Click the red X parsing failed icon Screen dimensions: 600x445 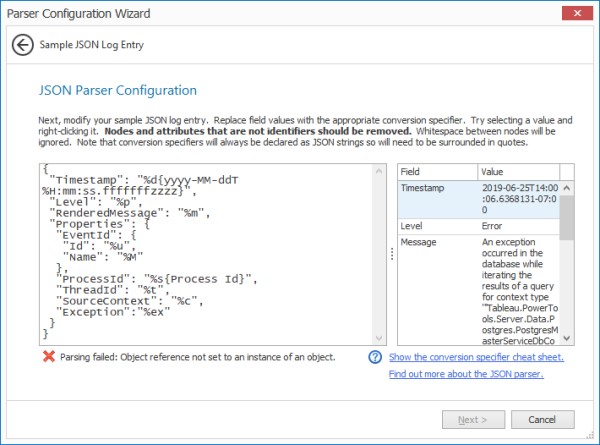49,357
